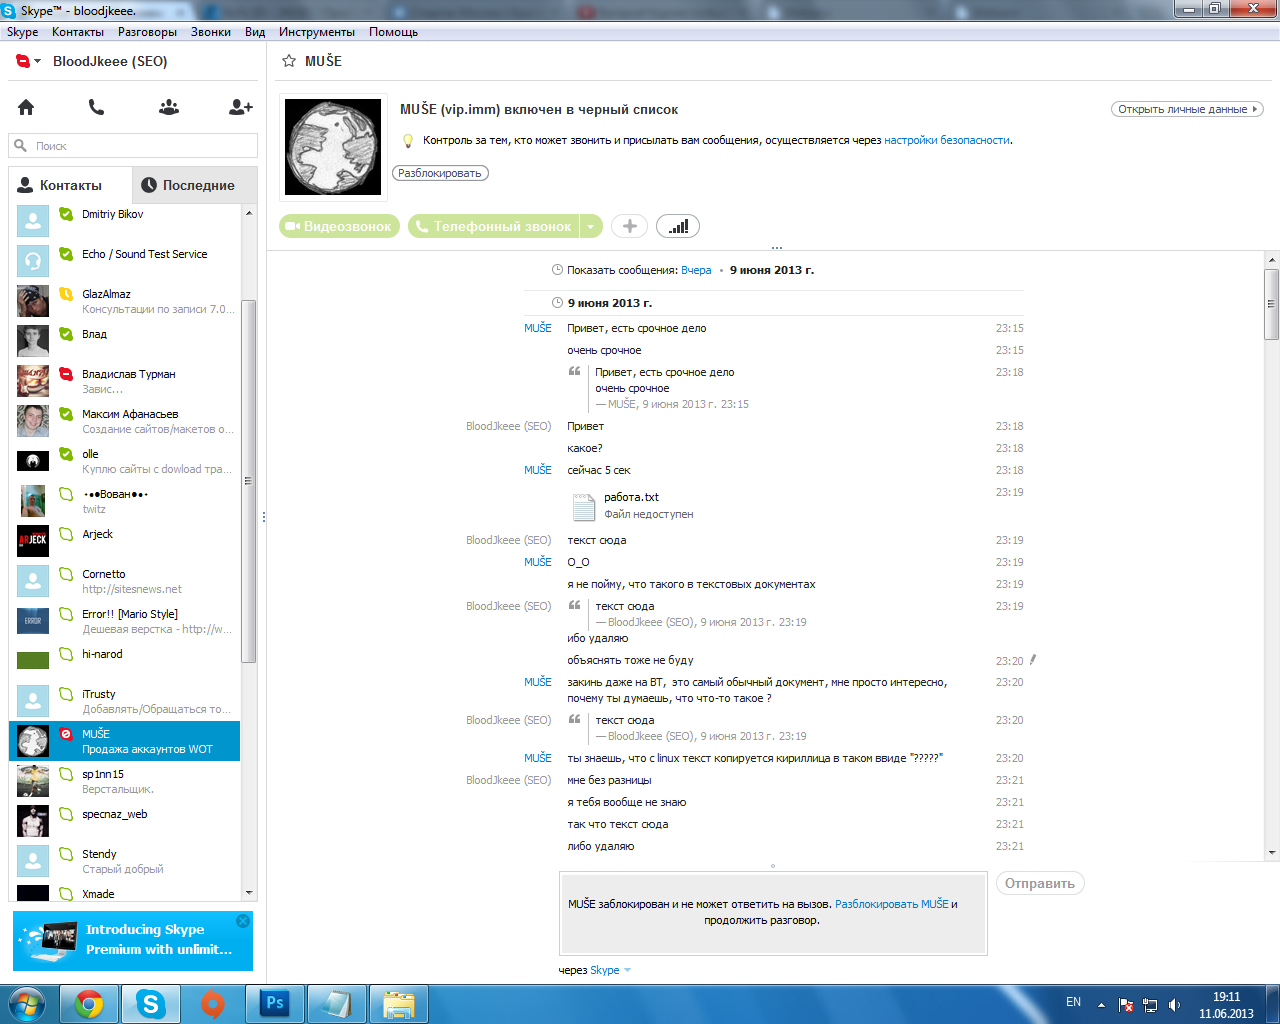Screen dimensions: 1280x1024
Task: Create a group with the people icon
Action: click(x=169, y=107)
